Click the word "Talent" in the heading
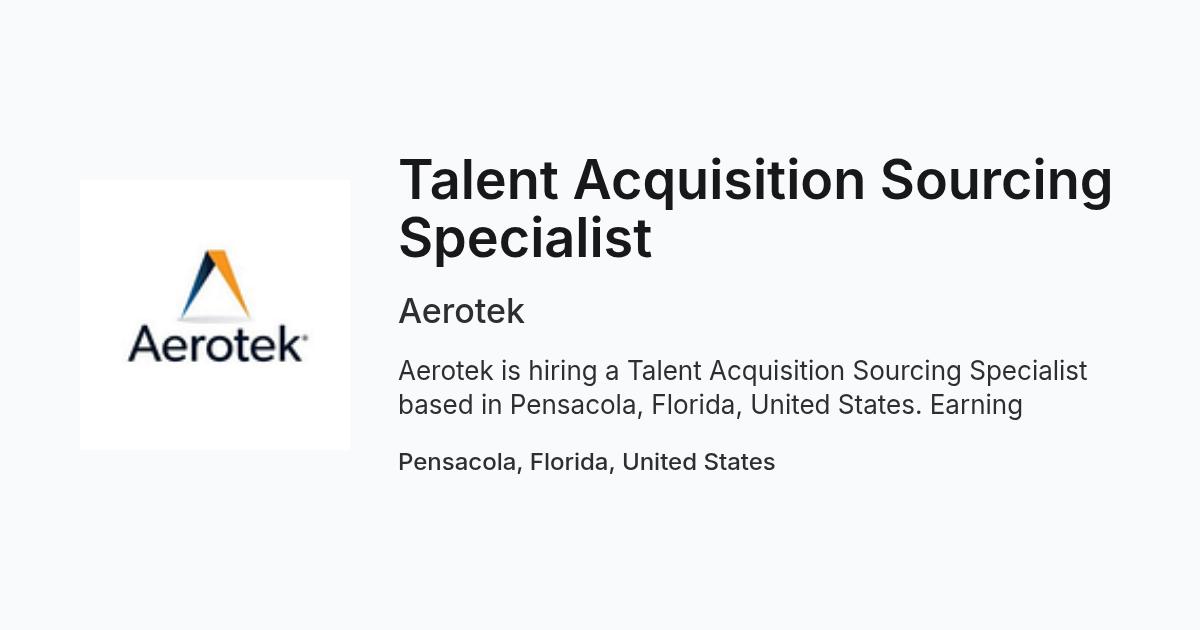1200x630 pixels. [478, 180]
